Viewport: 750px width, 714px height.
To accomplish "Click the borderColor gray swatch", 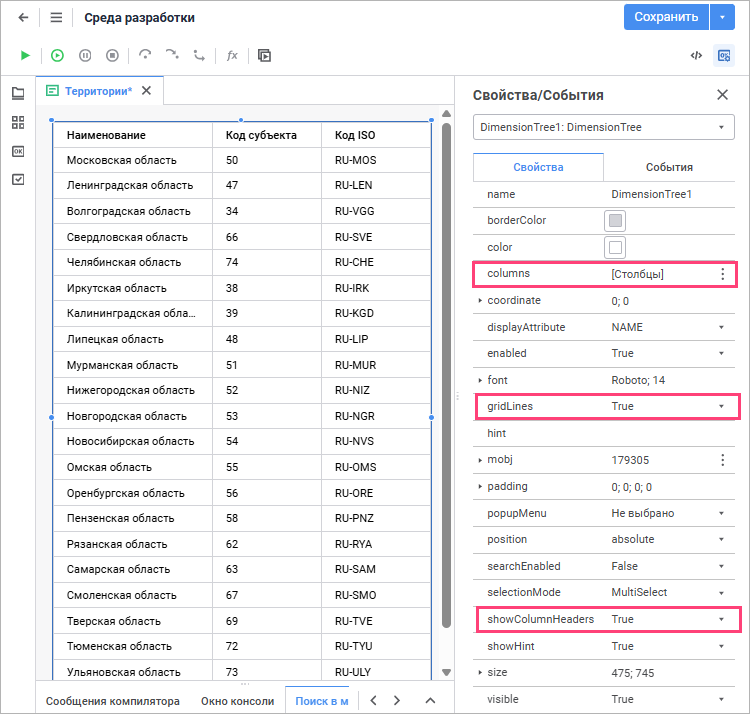I will [x=615, y=221].
